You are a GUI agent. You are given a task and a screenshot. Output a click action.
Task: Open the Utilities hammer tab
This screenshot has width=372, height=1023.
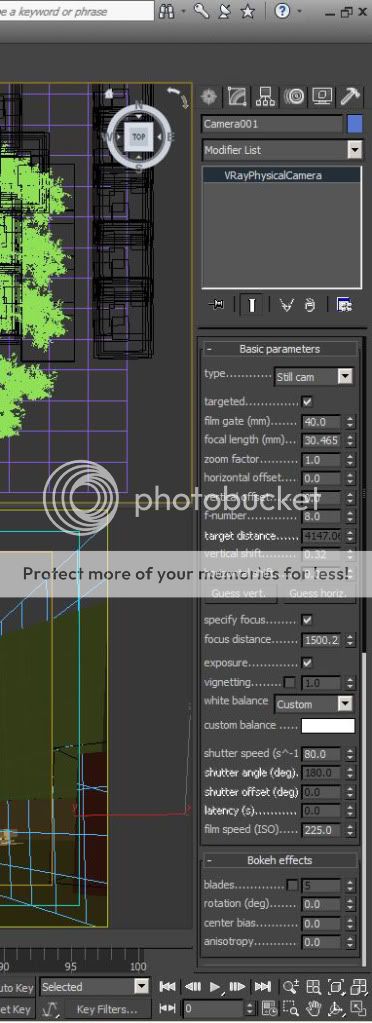pyautogui.click(x=350, y=97)
